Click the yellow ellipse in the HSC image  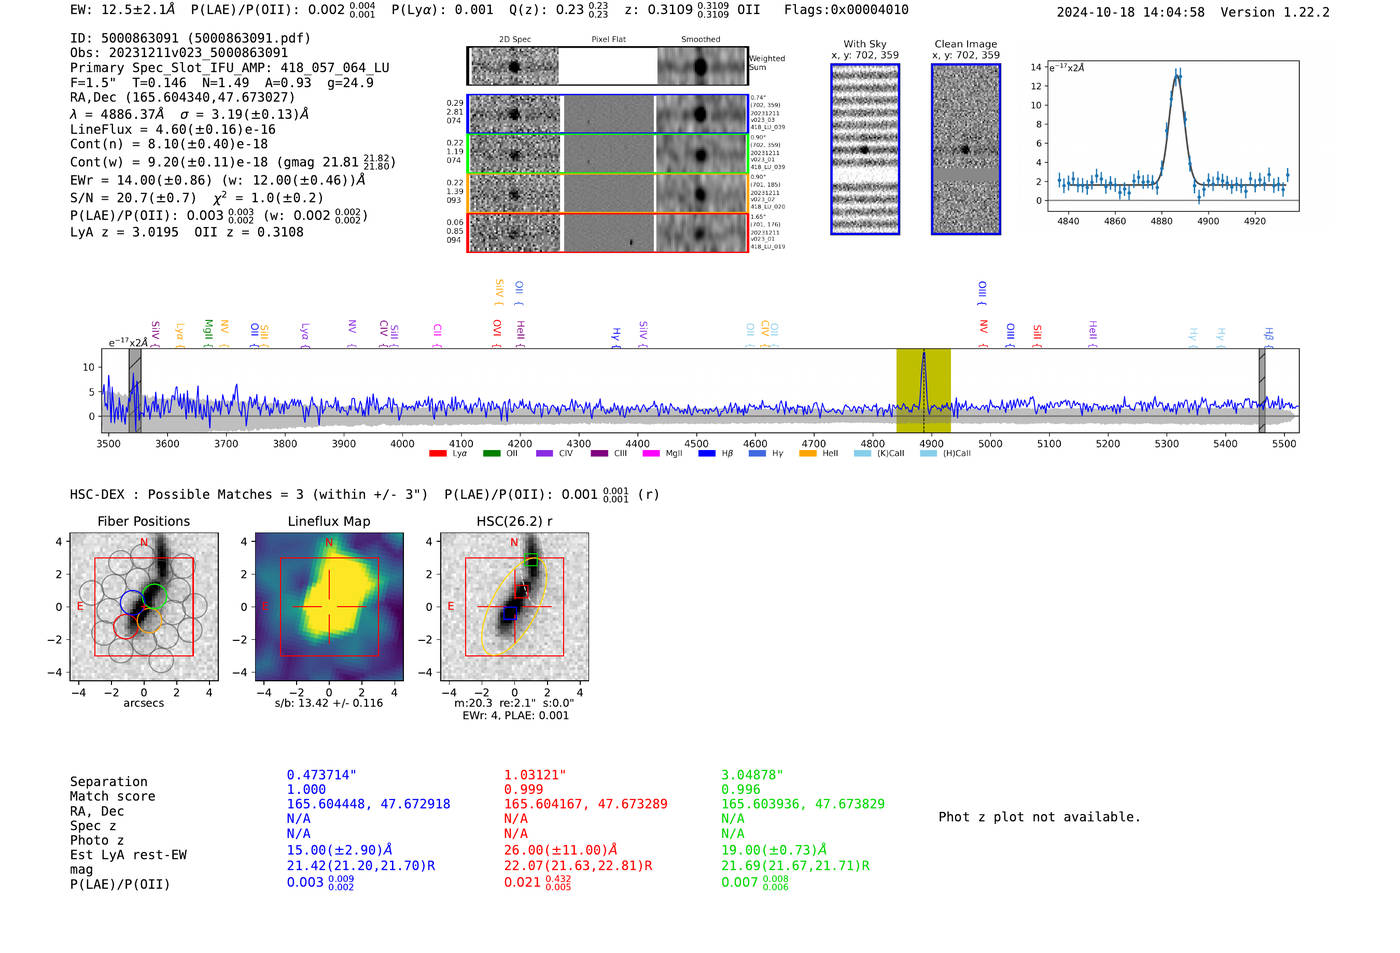[x=514, y=606]
